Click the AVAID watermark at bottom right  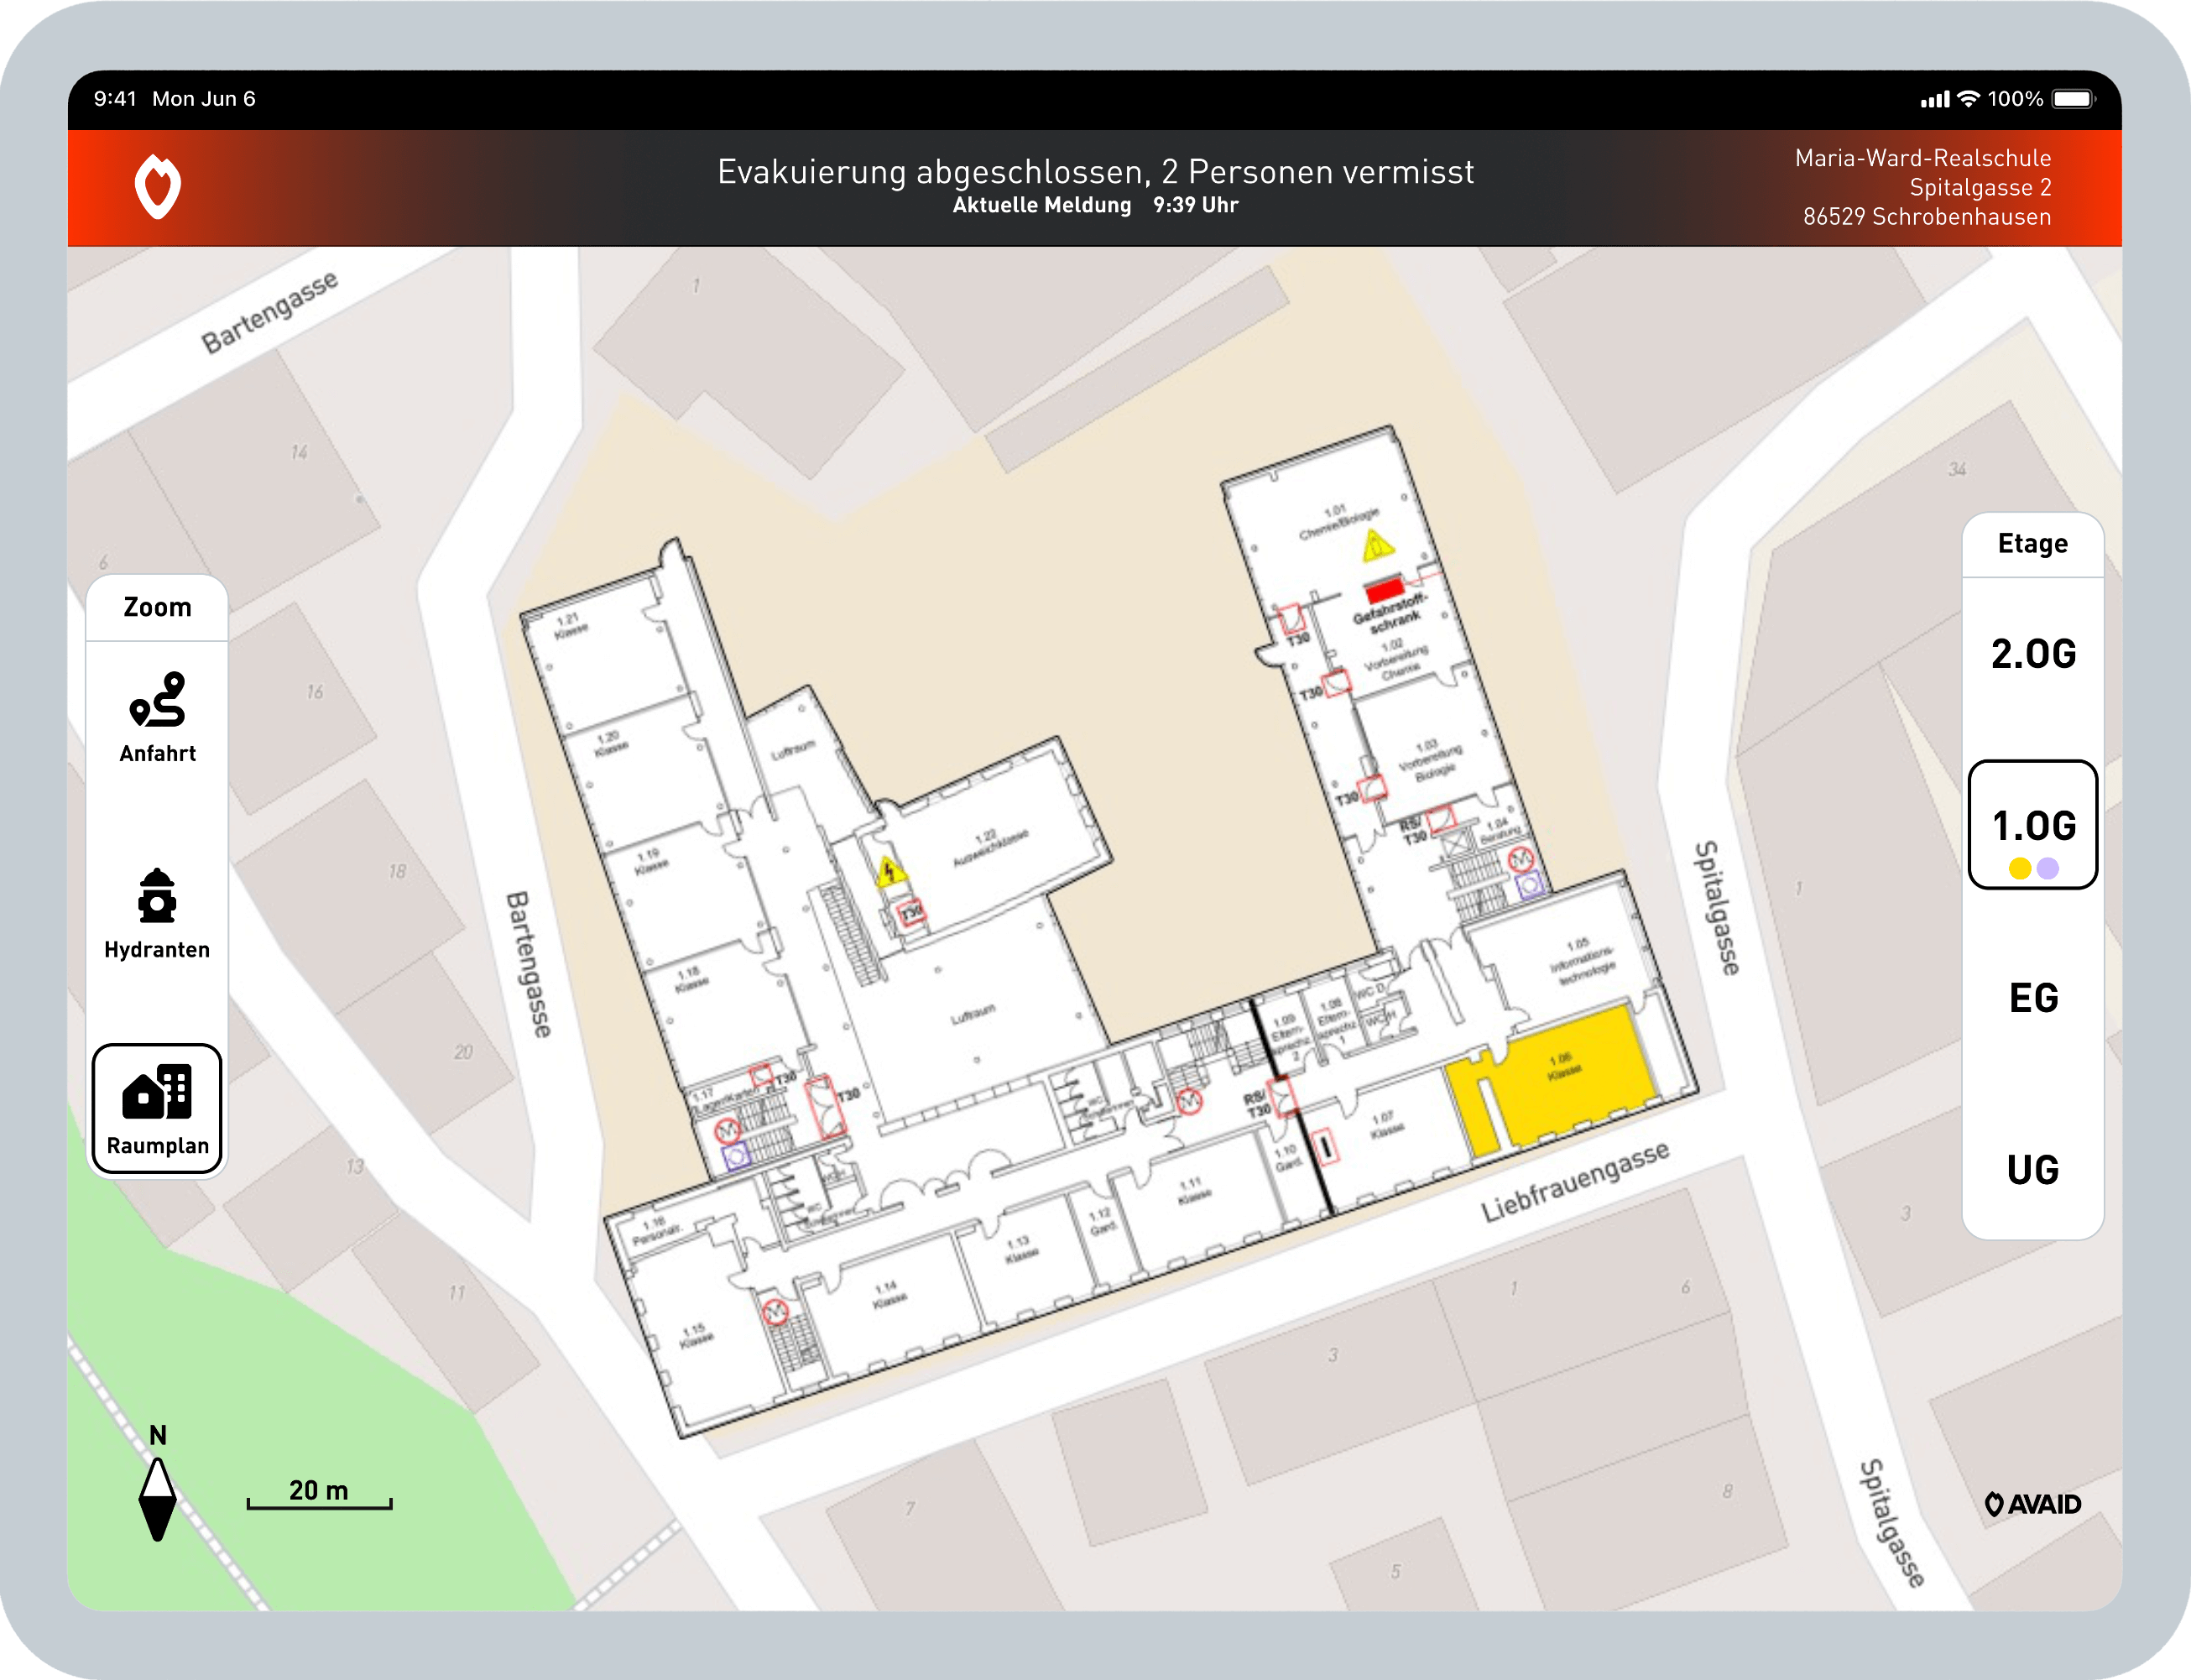(2032, 1503)
